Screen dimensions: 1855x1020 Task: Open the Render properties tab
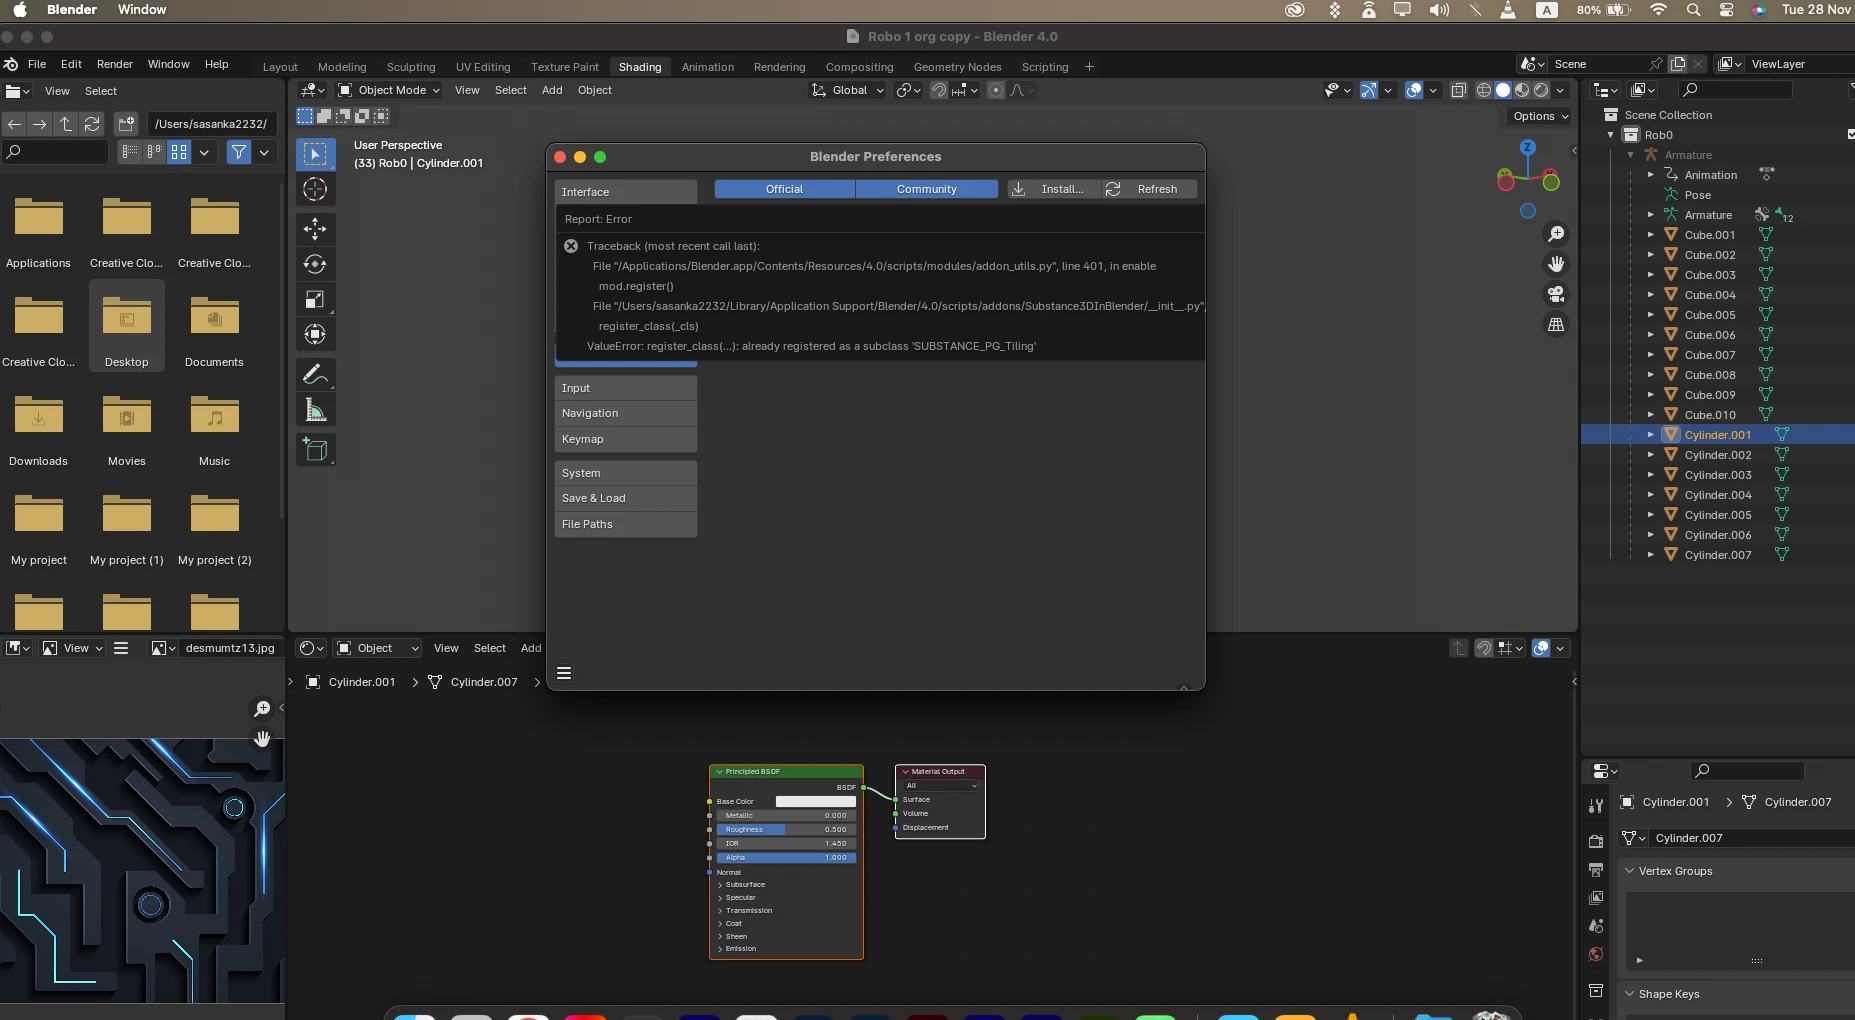(1596, 842)
